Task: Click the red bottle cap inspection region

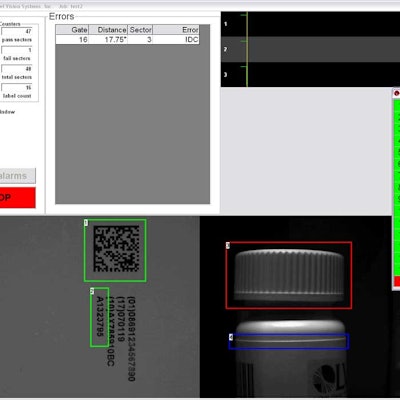Action: [x=289, y=275]
